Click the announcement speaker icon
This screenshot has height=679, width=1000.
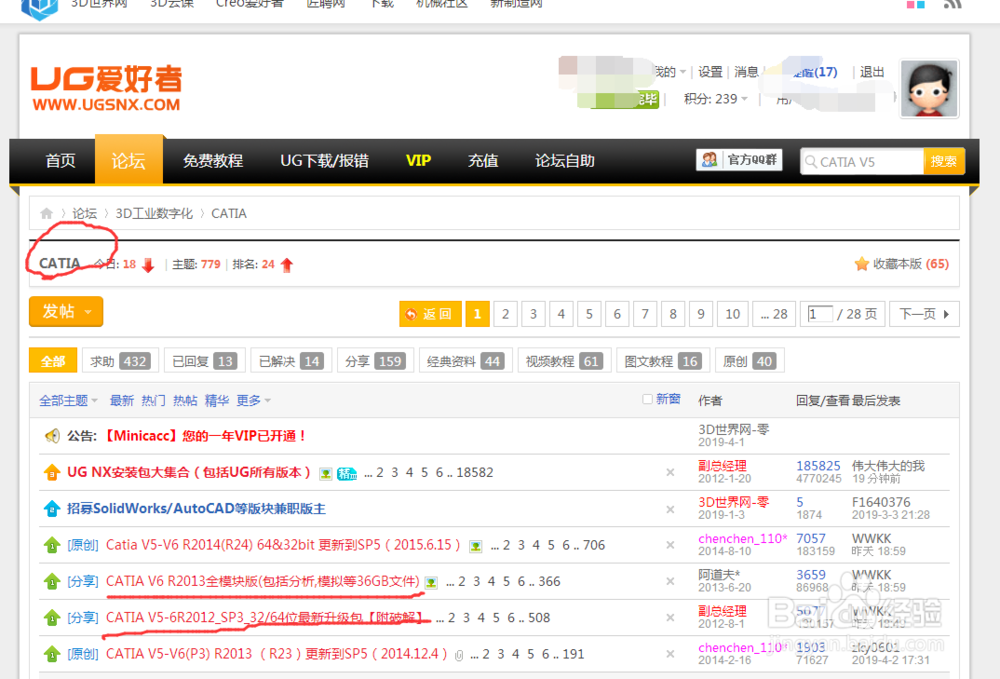click(x=52, y=436)
